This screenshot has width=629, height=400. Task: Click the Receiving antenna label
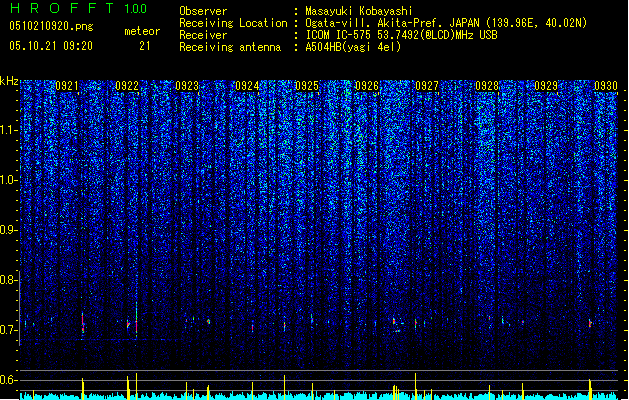click(x=230, y=47)
